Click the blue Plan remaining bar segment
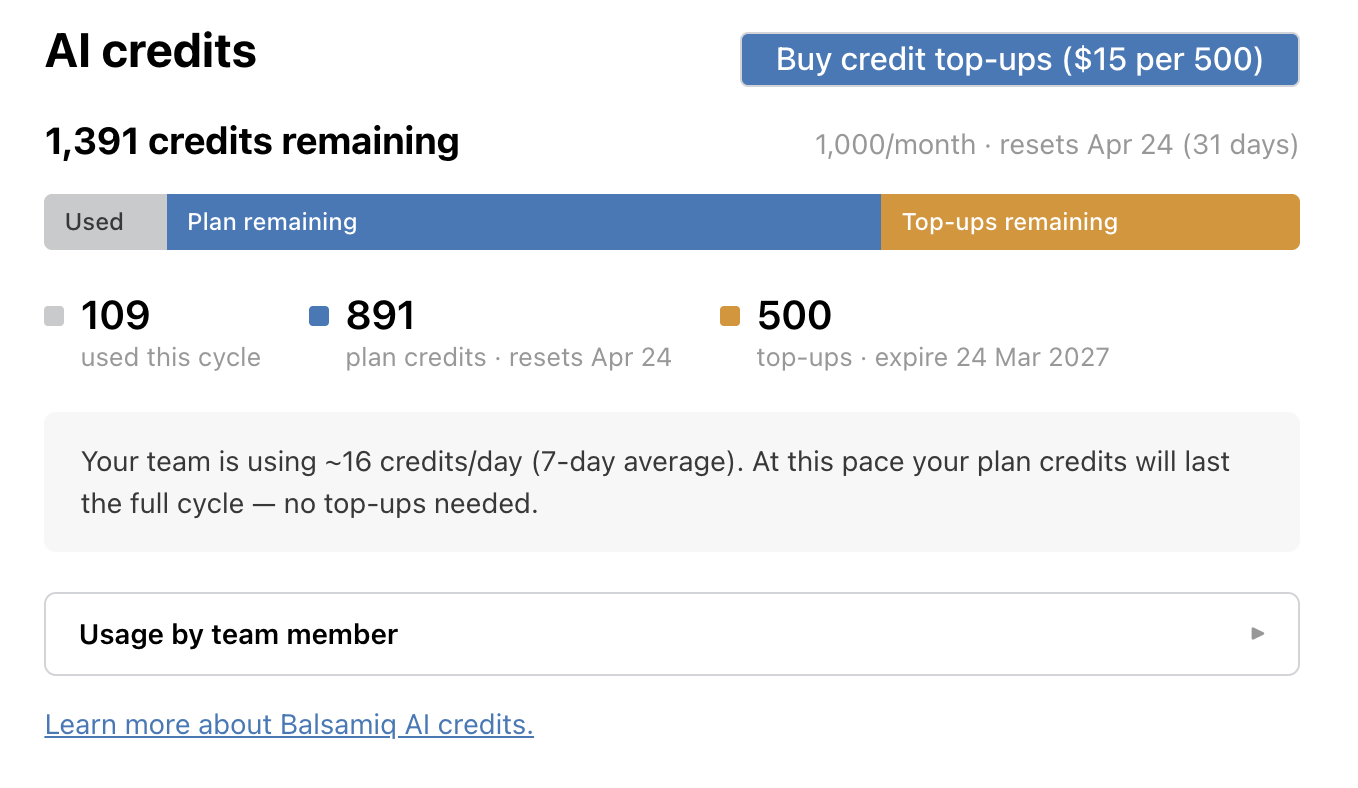 pyautogui.click(x=523, y=222)
